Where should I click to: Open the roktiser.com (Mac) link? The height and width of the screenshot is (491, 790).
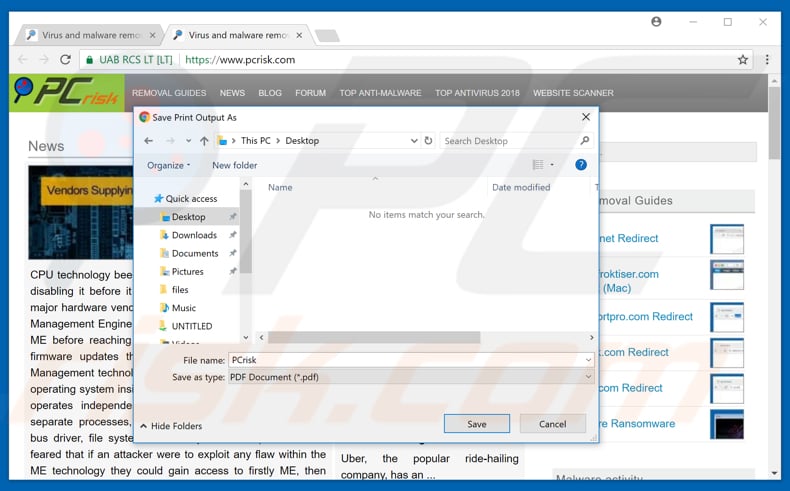(x=629, y=281)
